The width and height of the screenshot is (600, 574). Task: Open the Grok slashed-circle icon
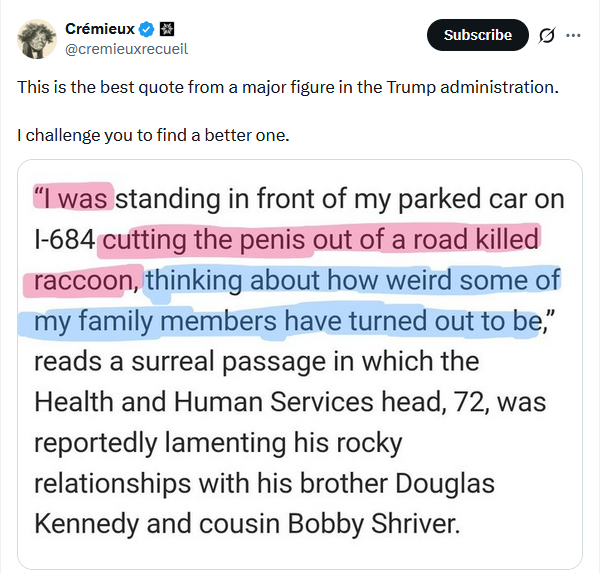pos(546,35)
